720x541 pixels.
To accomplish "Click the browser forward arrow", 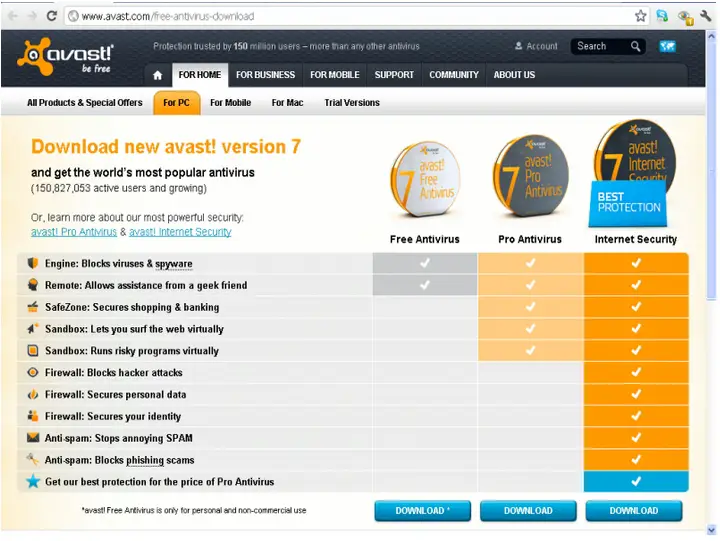I will coord(32,16).
